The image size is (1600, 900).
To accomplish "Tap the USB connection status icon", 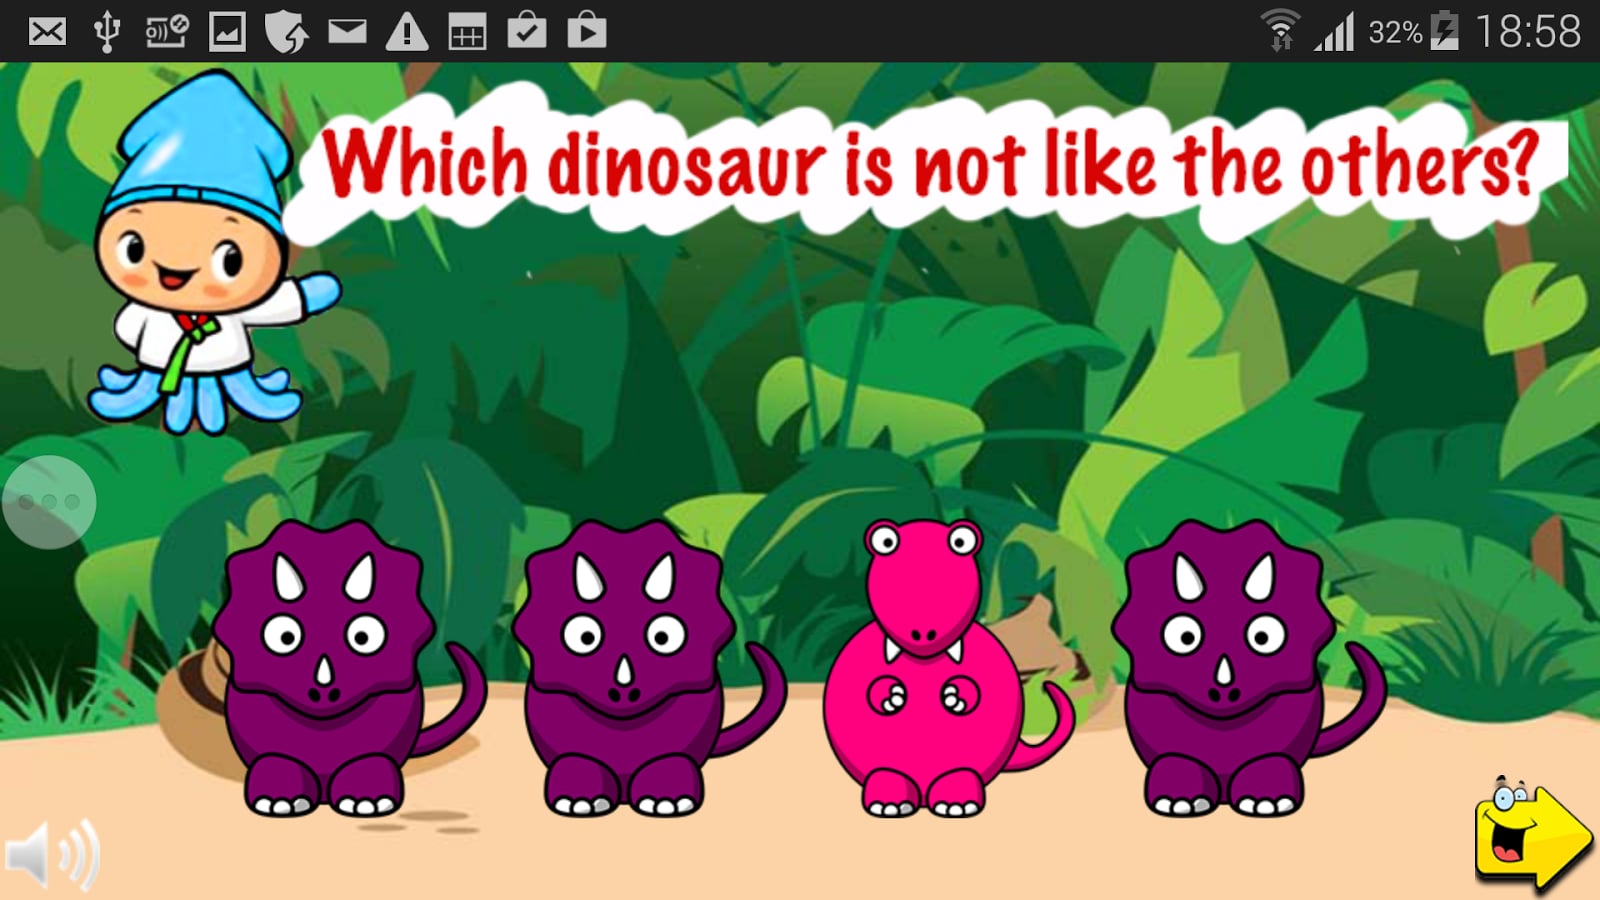I will pos(107,32).
